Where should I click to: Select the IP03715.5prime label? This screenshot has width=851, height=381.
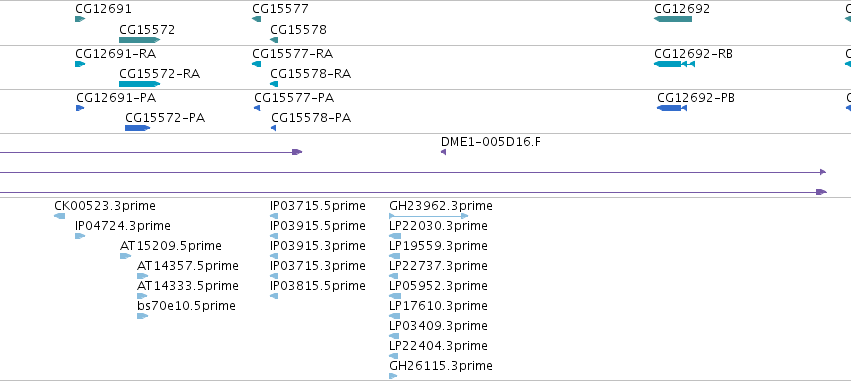318,206
